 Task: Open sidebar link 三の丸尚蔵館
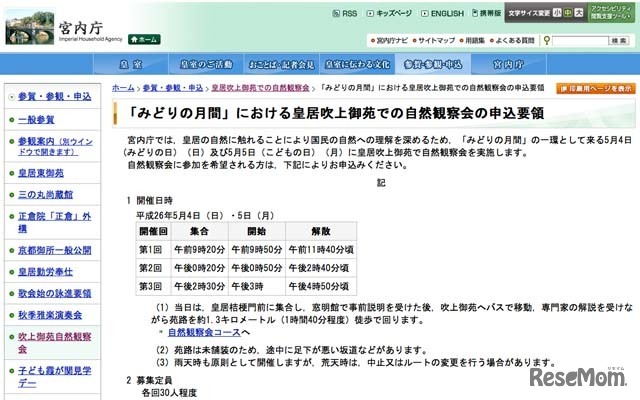coord(45,194)
